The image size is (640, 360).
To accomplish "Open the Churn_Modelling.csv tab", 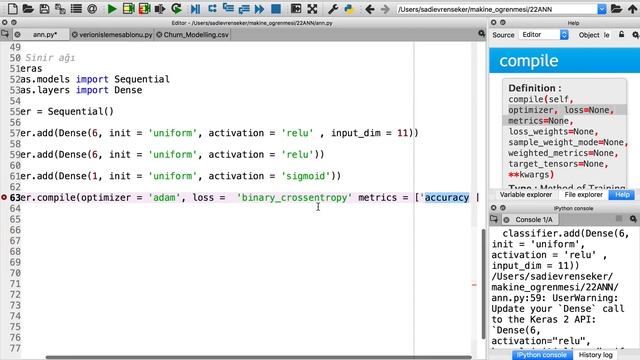I will tap(196, 35).
